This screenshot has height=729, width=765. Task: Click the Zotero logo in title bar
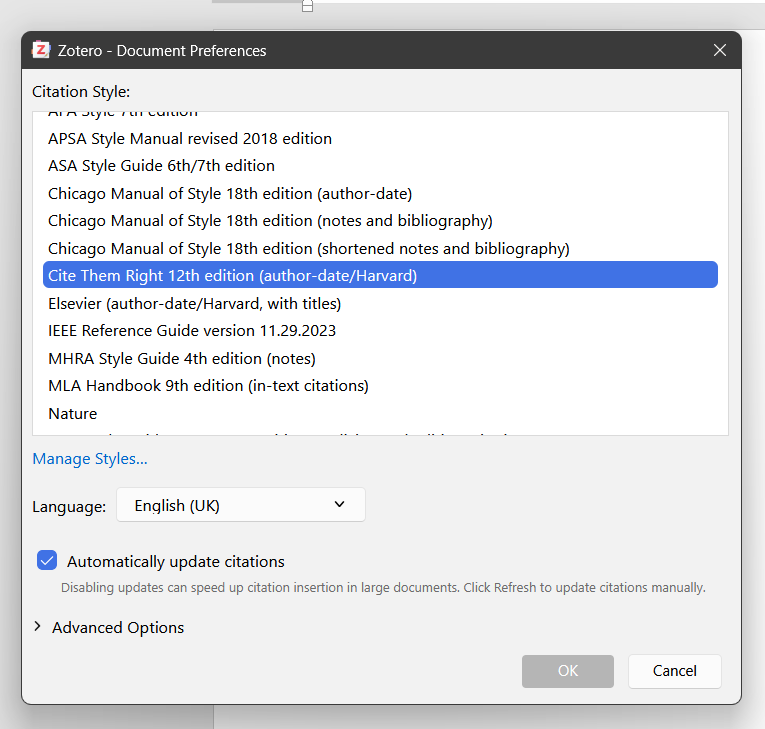(41, 50)
